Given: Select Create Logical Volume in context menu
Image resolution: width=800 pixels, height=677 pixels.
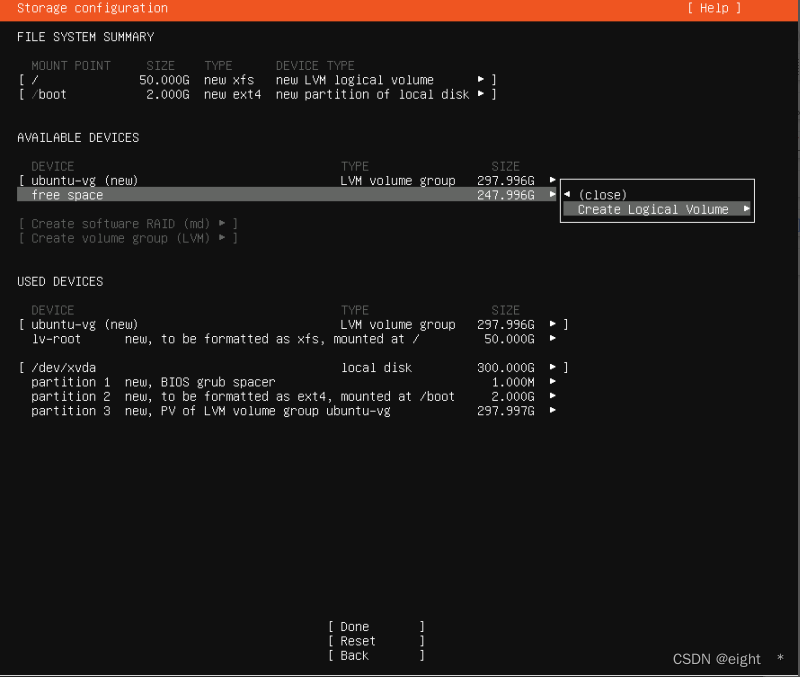Looking at the screenshot, I should tap(656, 209).
